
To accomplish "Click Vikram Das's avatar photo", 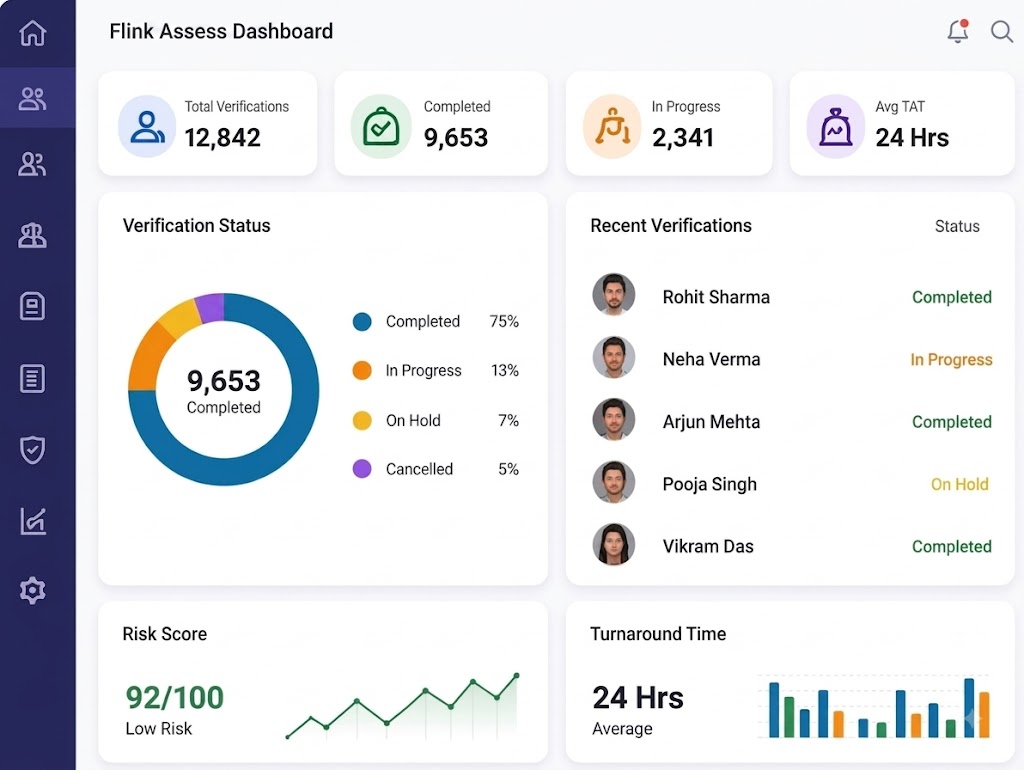I will (x=613, y=544).
